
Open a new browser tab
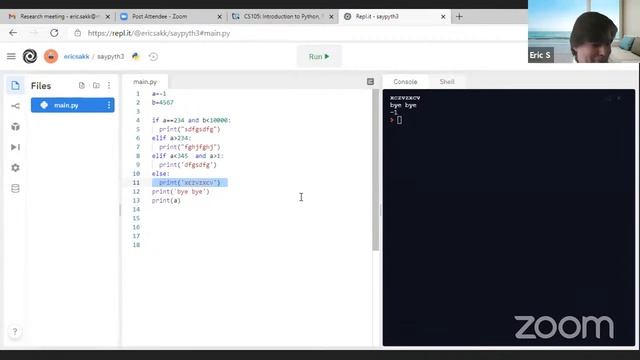click(x=459, y=16)
